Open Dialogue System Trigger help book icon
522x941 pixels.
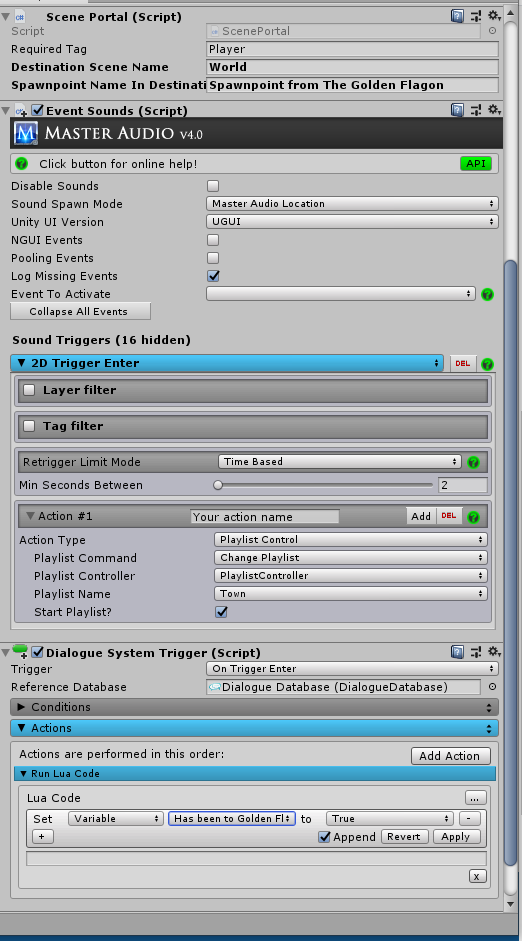[x=457, y=652]
